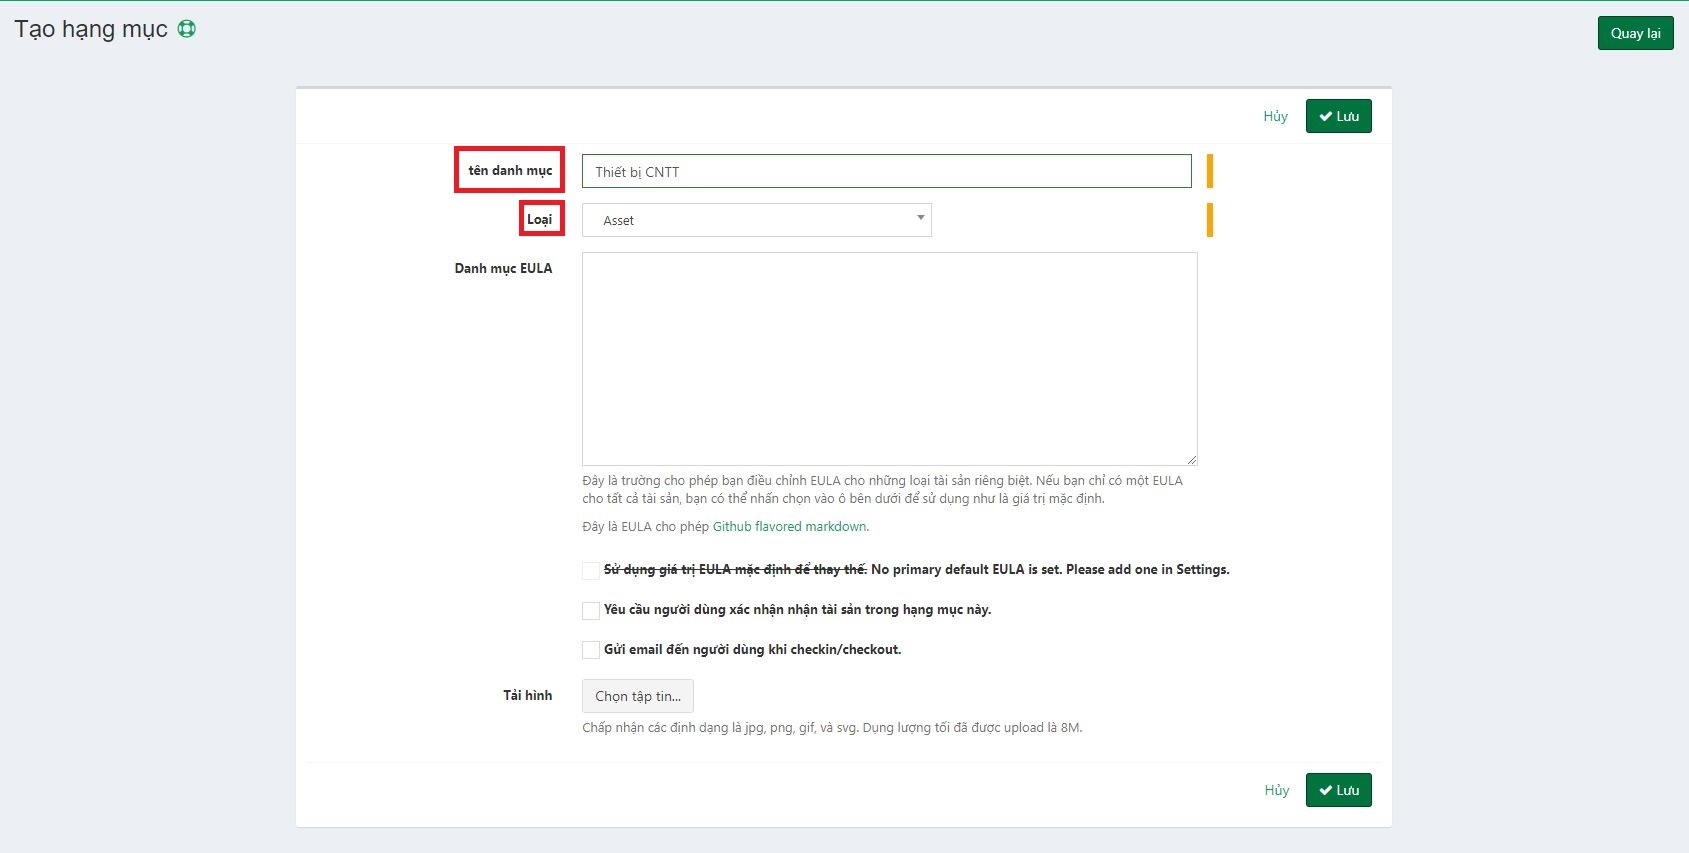Toggle the default EULA checkbox
Screen dimensions: 1689x853
click(591, 570)
